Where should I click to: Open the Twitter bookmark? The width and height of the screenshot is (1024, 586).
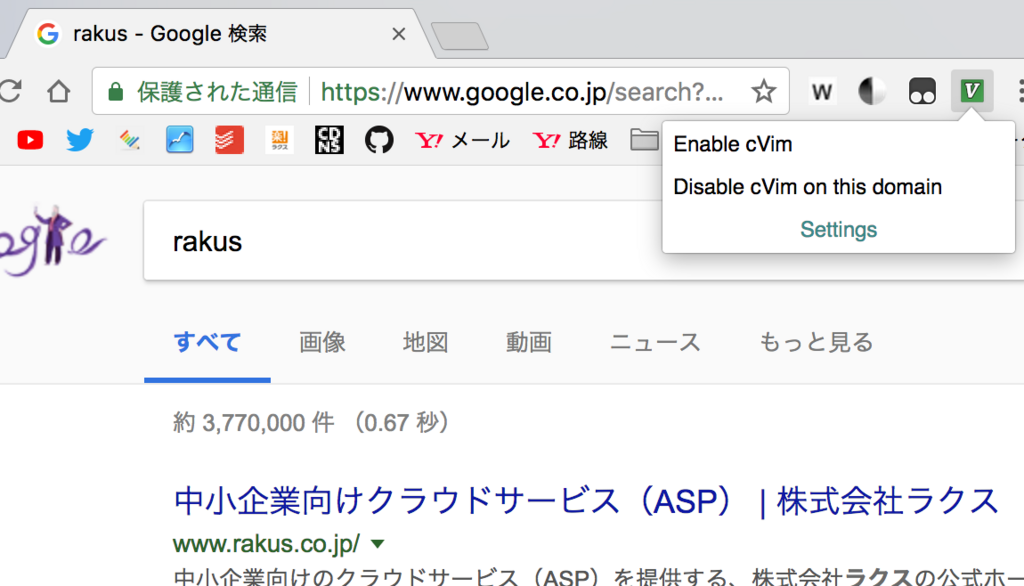click(80, 140)
